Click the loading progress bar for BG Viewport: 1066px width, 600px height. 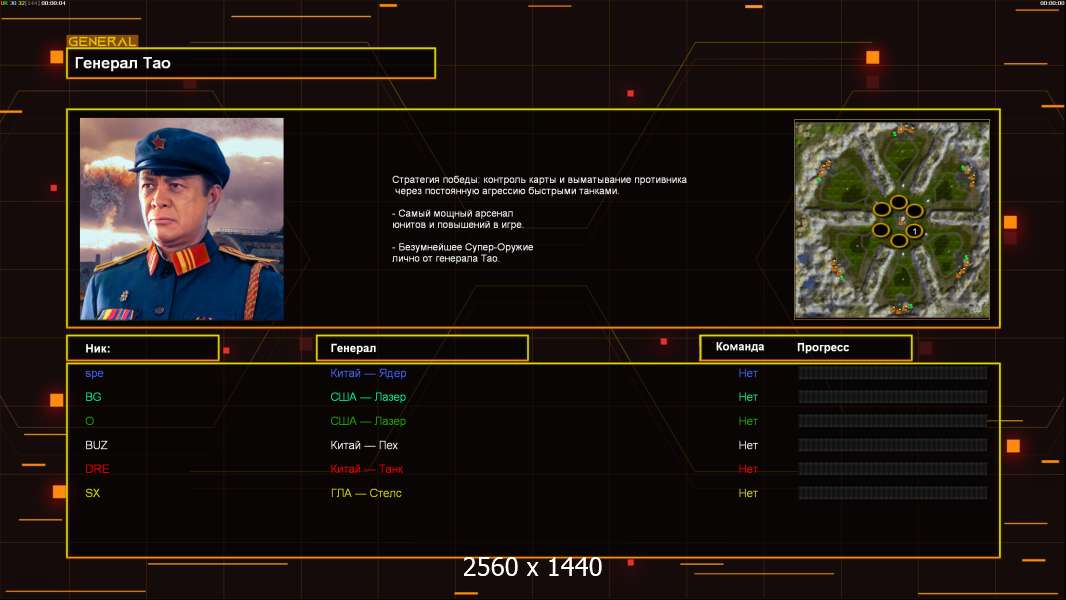point(893,397)
